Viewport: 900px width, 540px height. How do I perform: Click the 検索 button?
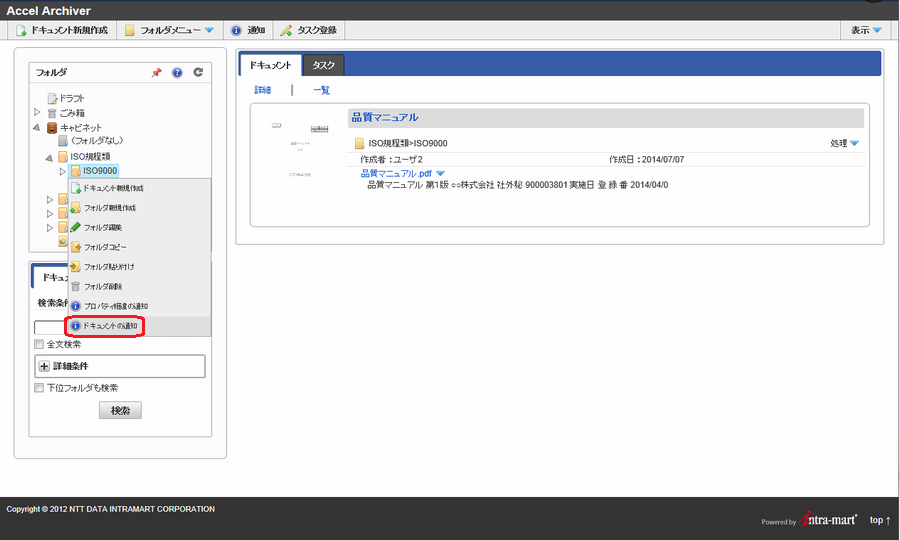pos(120,410)
